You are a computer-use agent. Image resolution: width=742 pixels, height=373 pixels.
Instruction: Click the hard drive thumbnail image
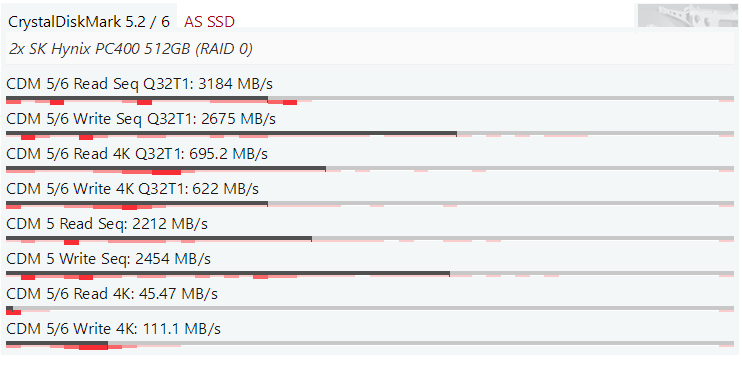[x=687, y=15]
